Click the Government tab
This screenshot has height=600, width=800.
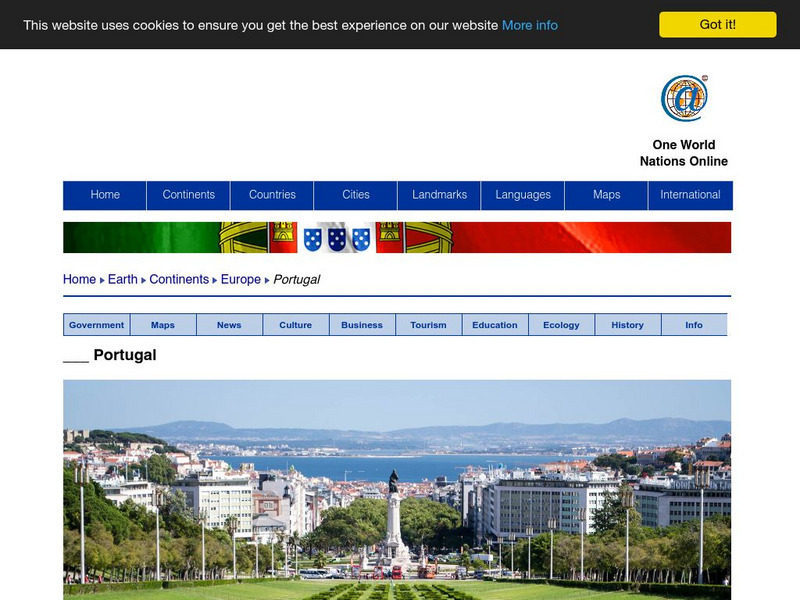point(95,324)
